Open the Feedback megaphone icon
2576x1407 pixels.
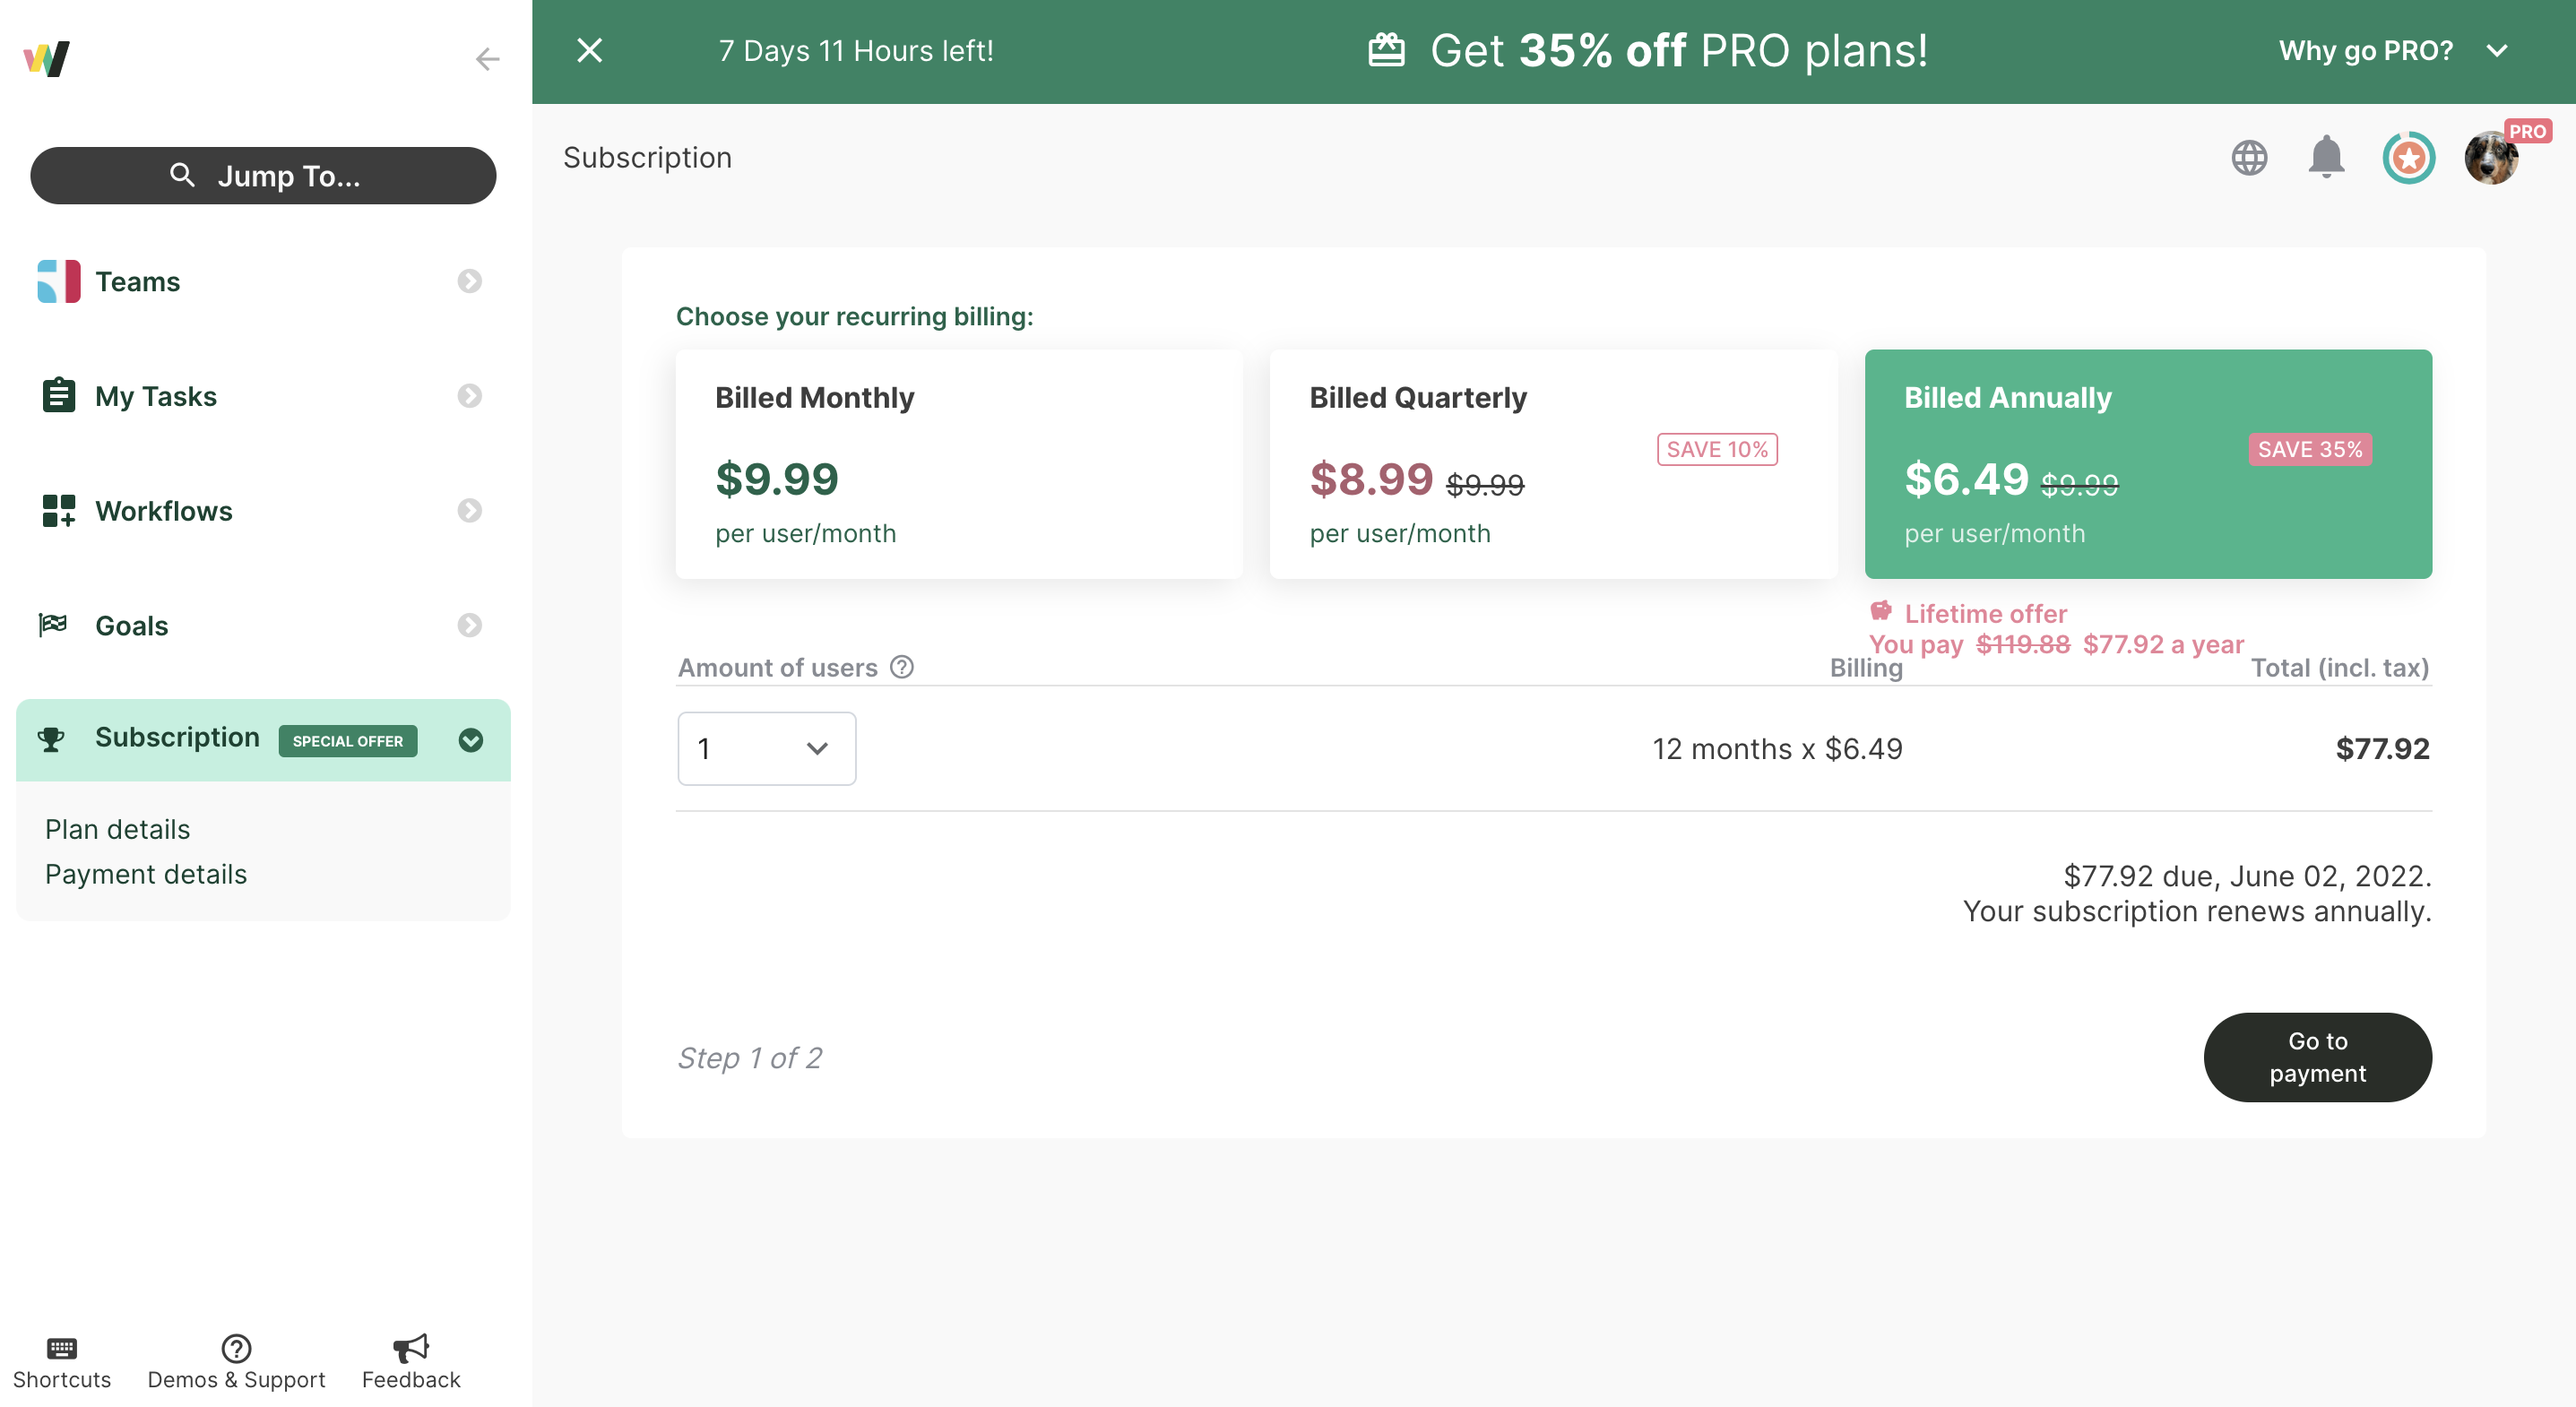click(411, 1347)
